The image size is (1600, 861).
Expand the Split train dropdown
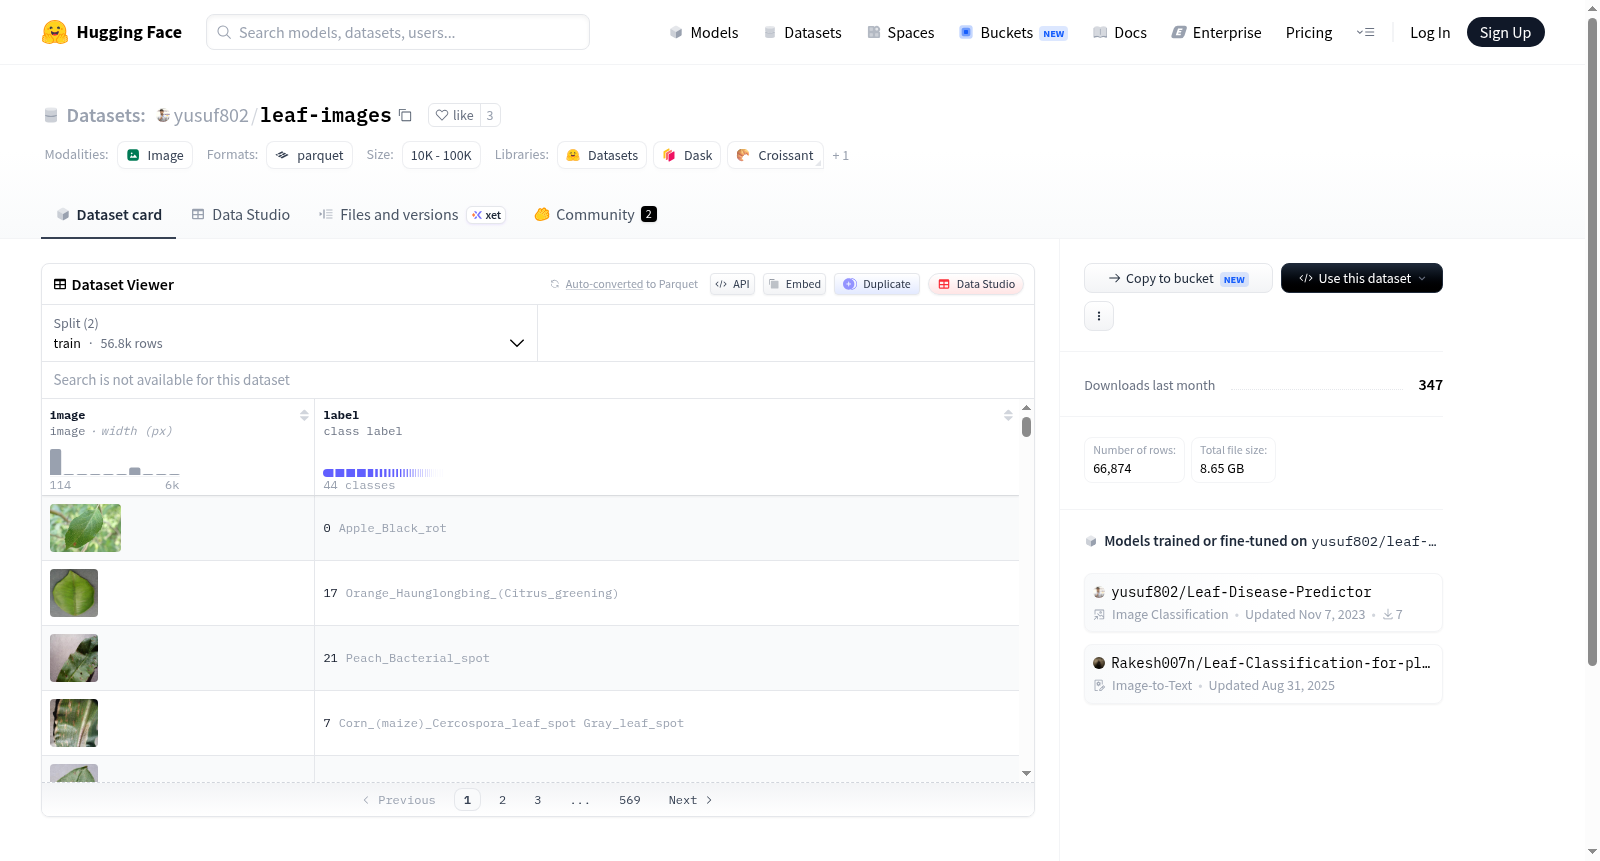pos(289,333)
